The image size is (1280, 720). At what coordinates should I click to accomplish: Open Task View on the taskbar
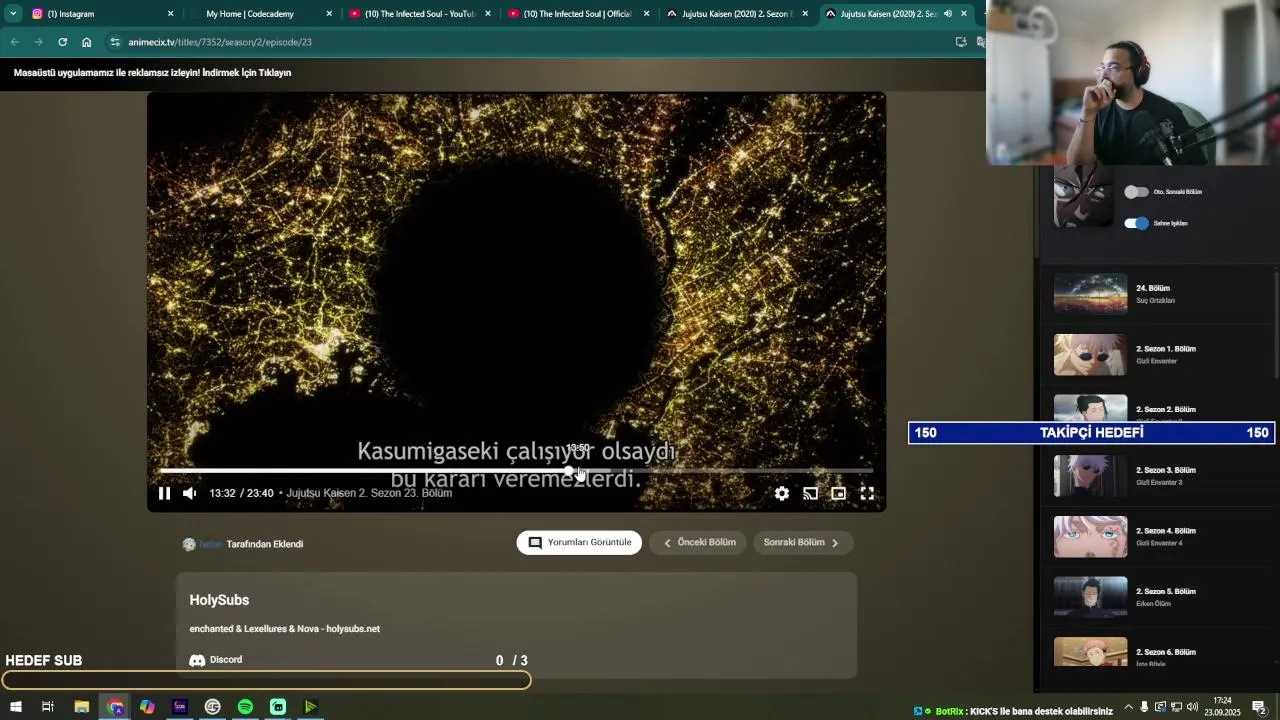pyautogui.click(x=48, y=707)
